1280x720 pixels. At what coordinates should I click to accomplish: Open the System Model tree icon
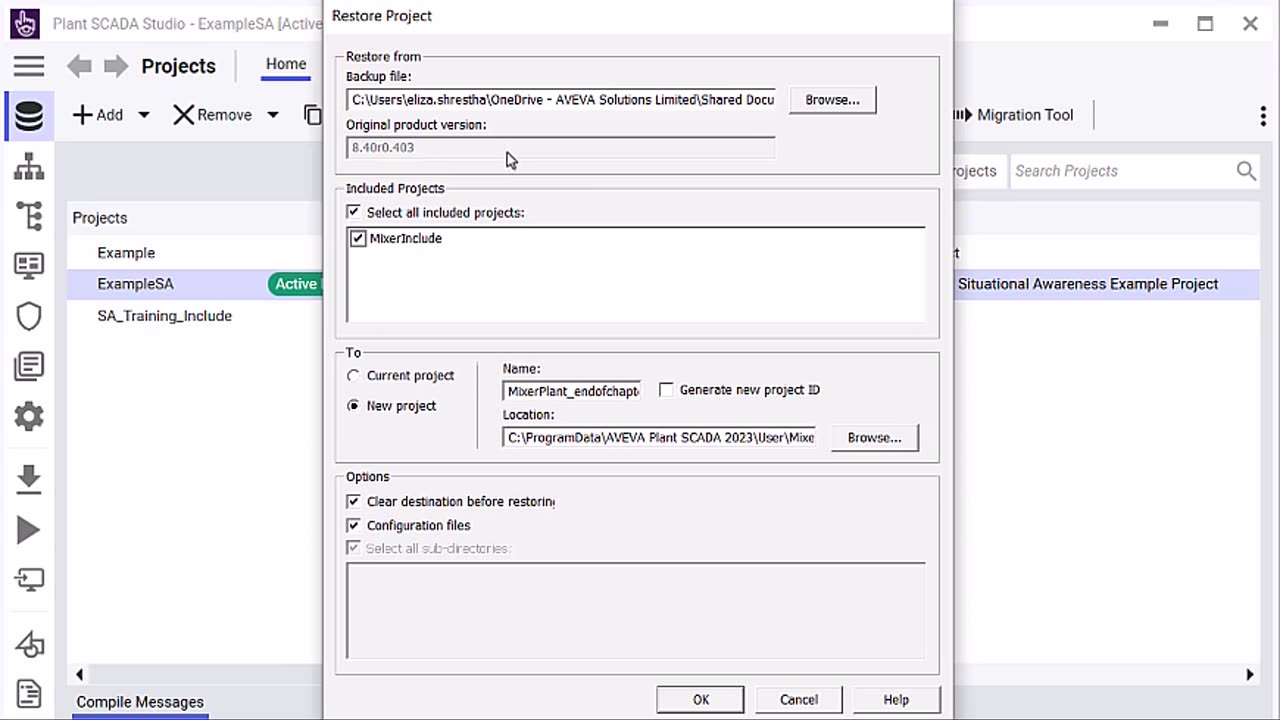click(29, 216)
